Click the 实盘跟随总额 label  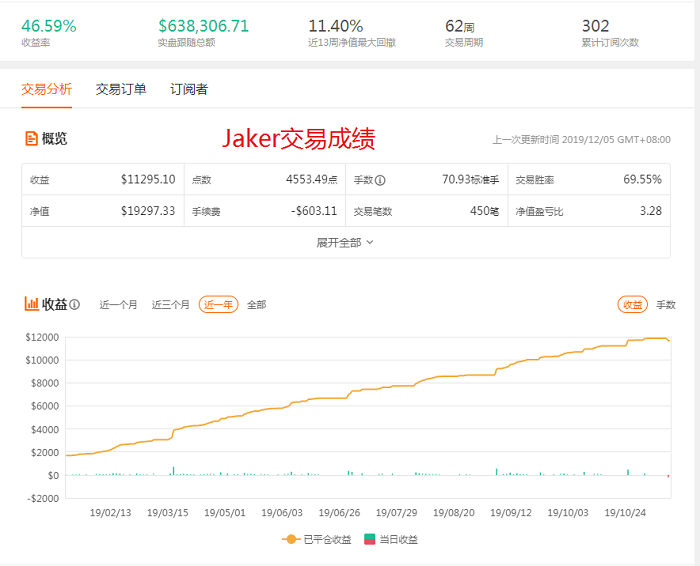tap(187, 42)
